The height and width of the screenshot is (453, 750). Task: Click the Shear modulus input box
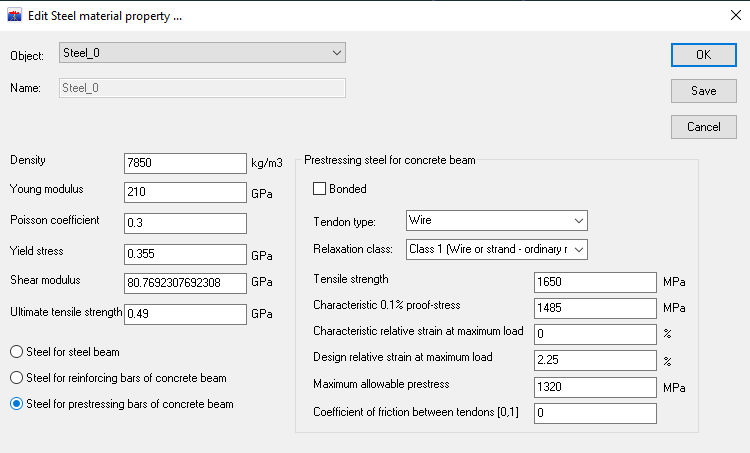pos(185,284)
